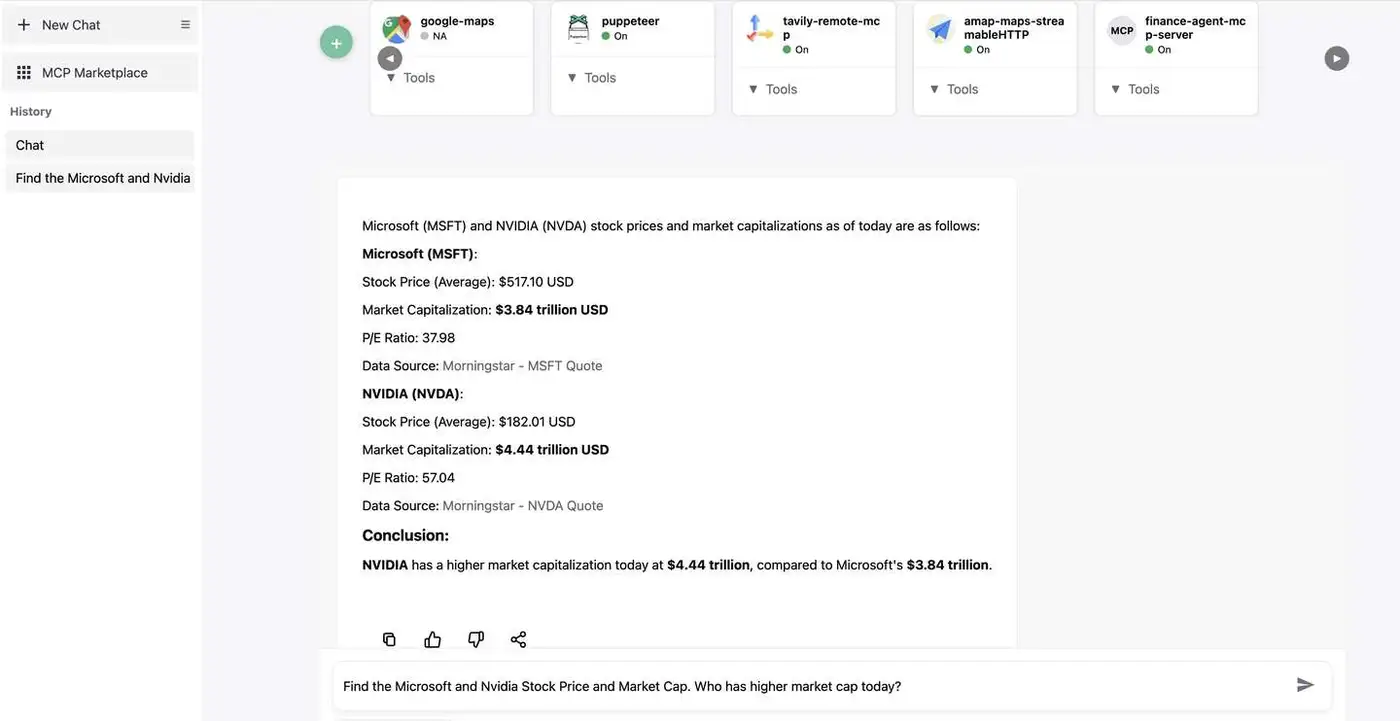This screenshot has height=721, width=1400.
Task: Share the response via share icon
Action: [518, 640]
